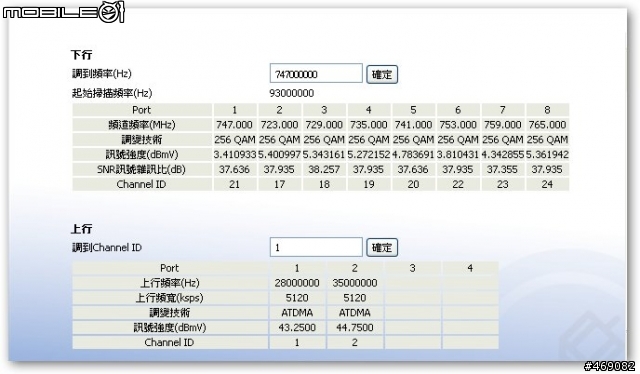This screenshot has height=374, width=640.
Task: Select the frequency cell 723.000
Action: pyautogui.click(x=279, y=125)
